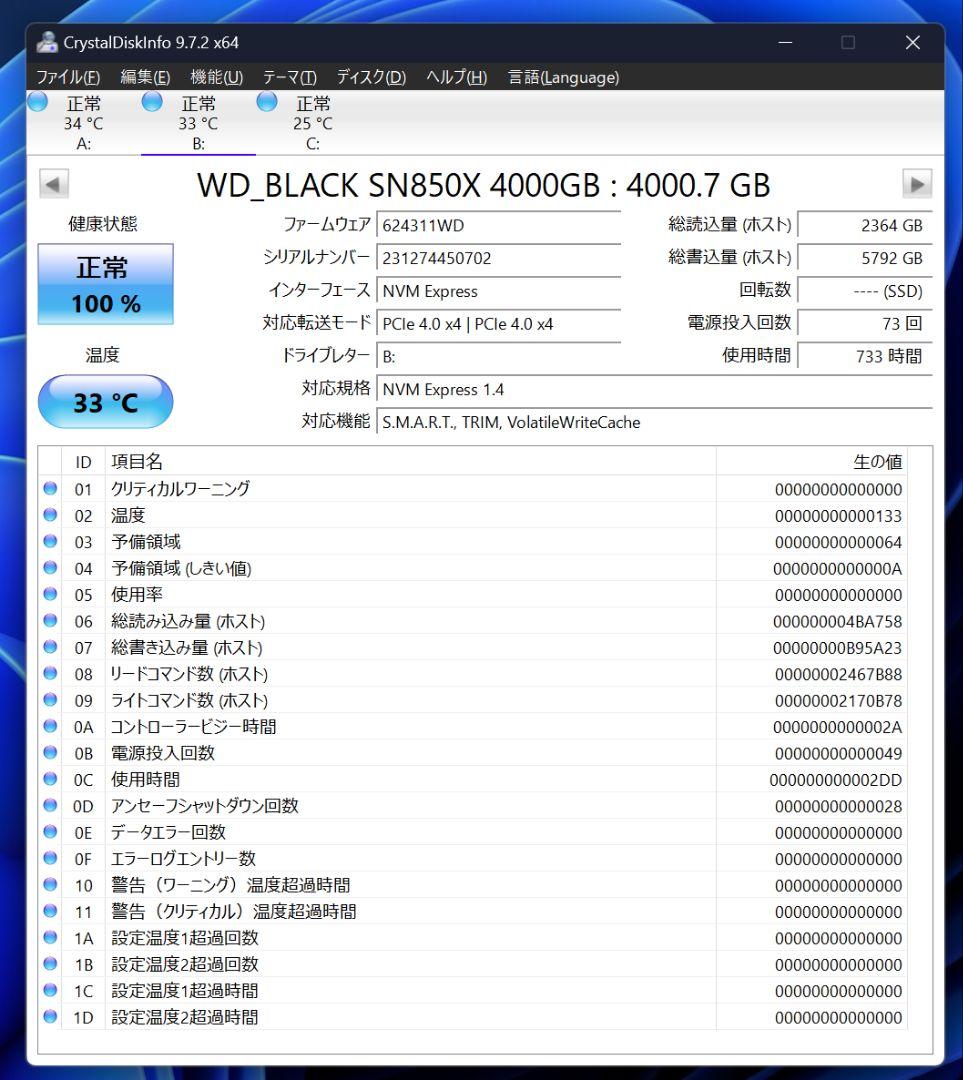Open the 機能 menu
This screenshot has width=963, height=1080.
[215, 75]
